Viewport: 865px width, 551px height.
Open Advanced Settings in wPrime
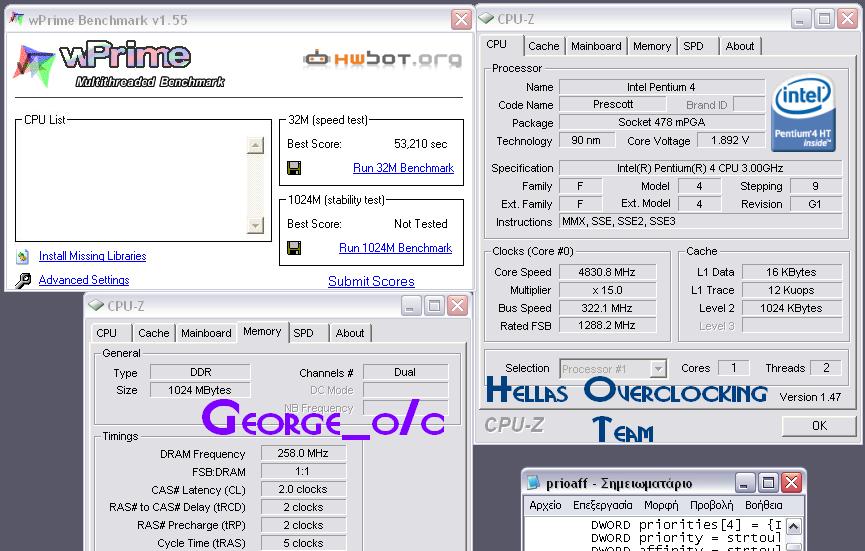tap(84, 280)
